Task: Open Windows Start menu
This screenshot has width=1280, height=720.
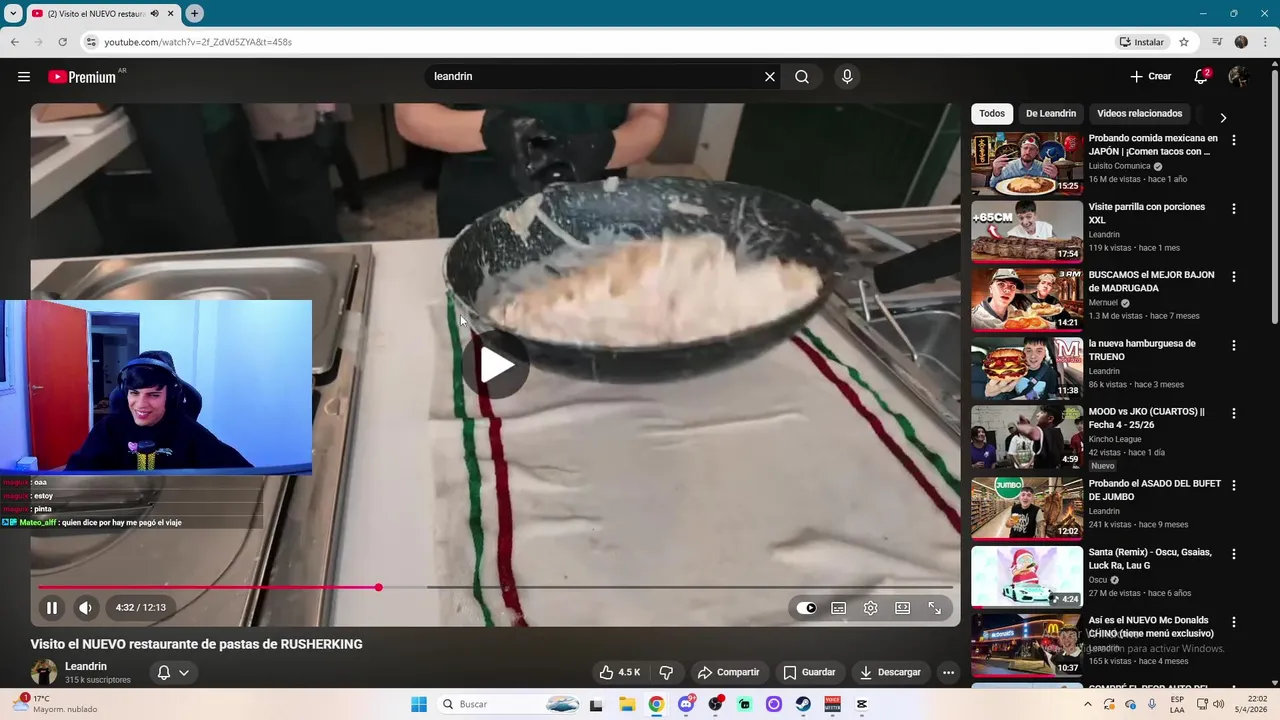Action: point(418,704)
